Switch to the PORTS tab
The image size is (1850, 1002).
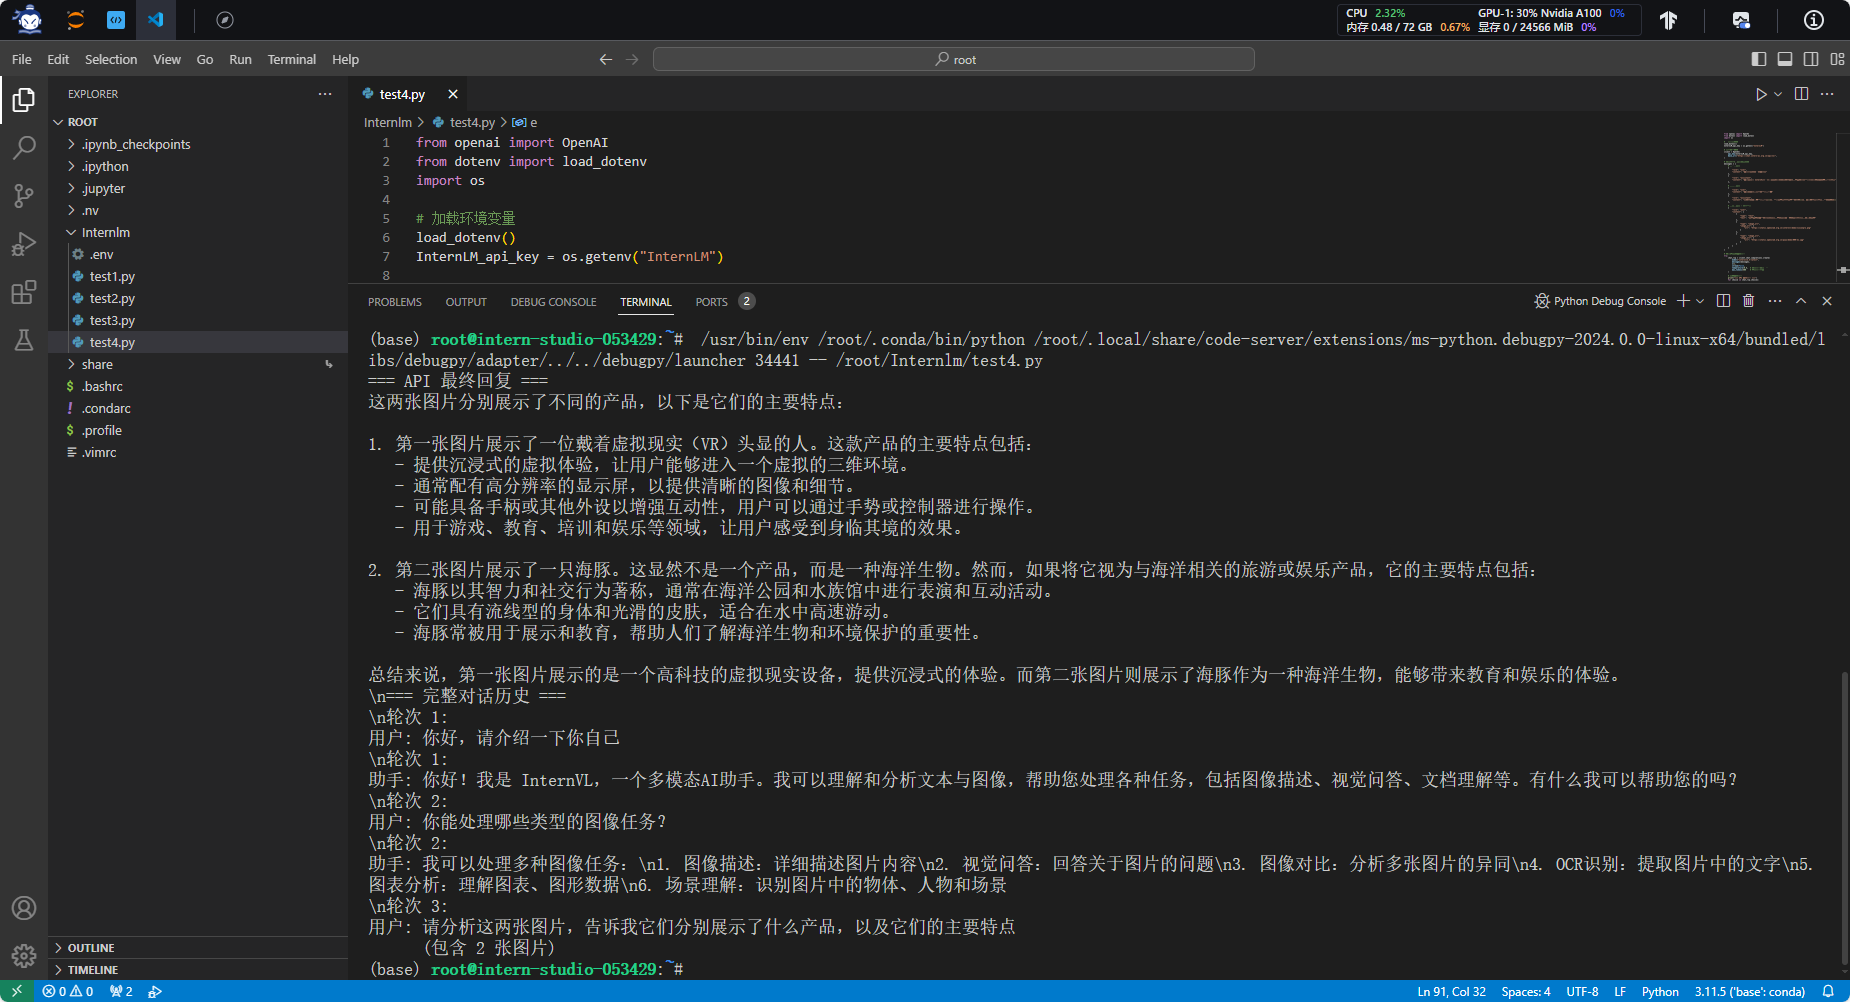pyautogui.click(x=712, y=302)
